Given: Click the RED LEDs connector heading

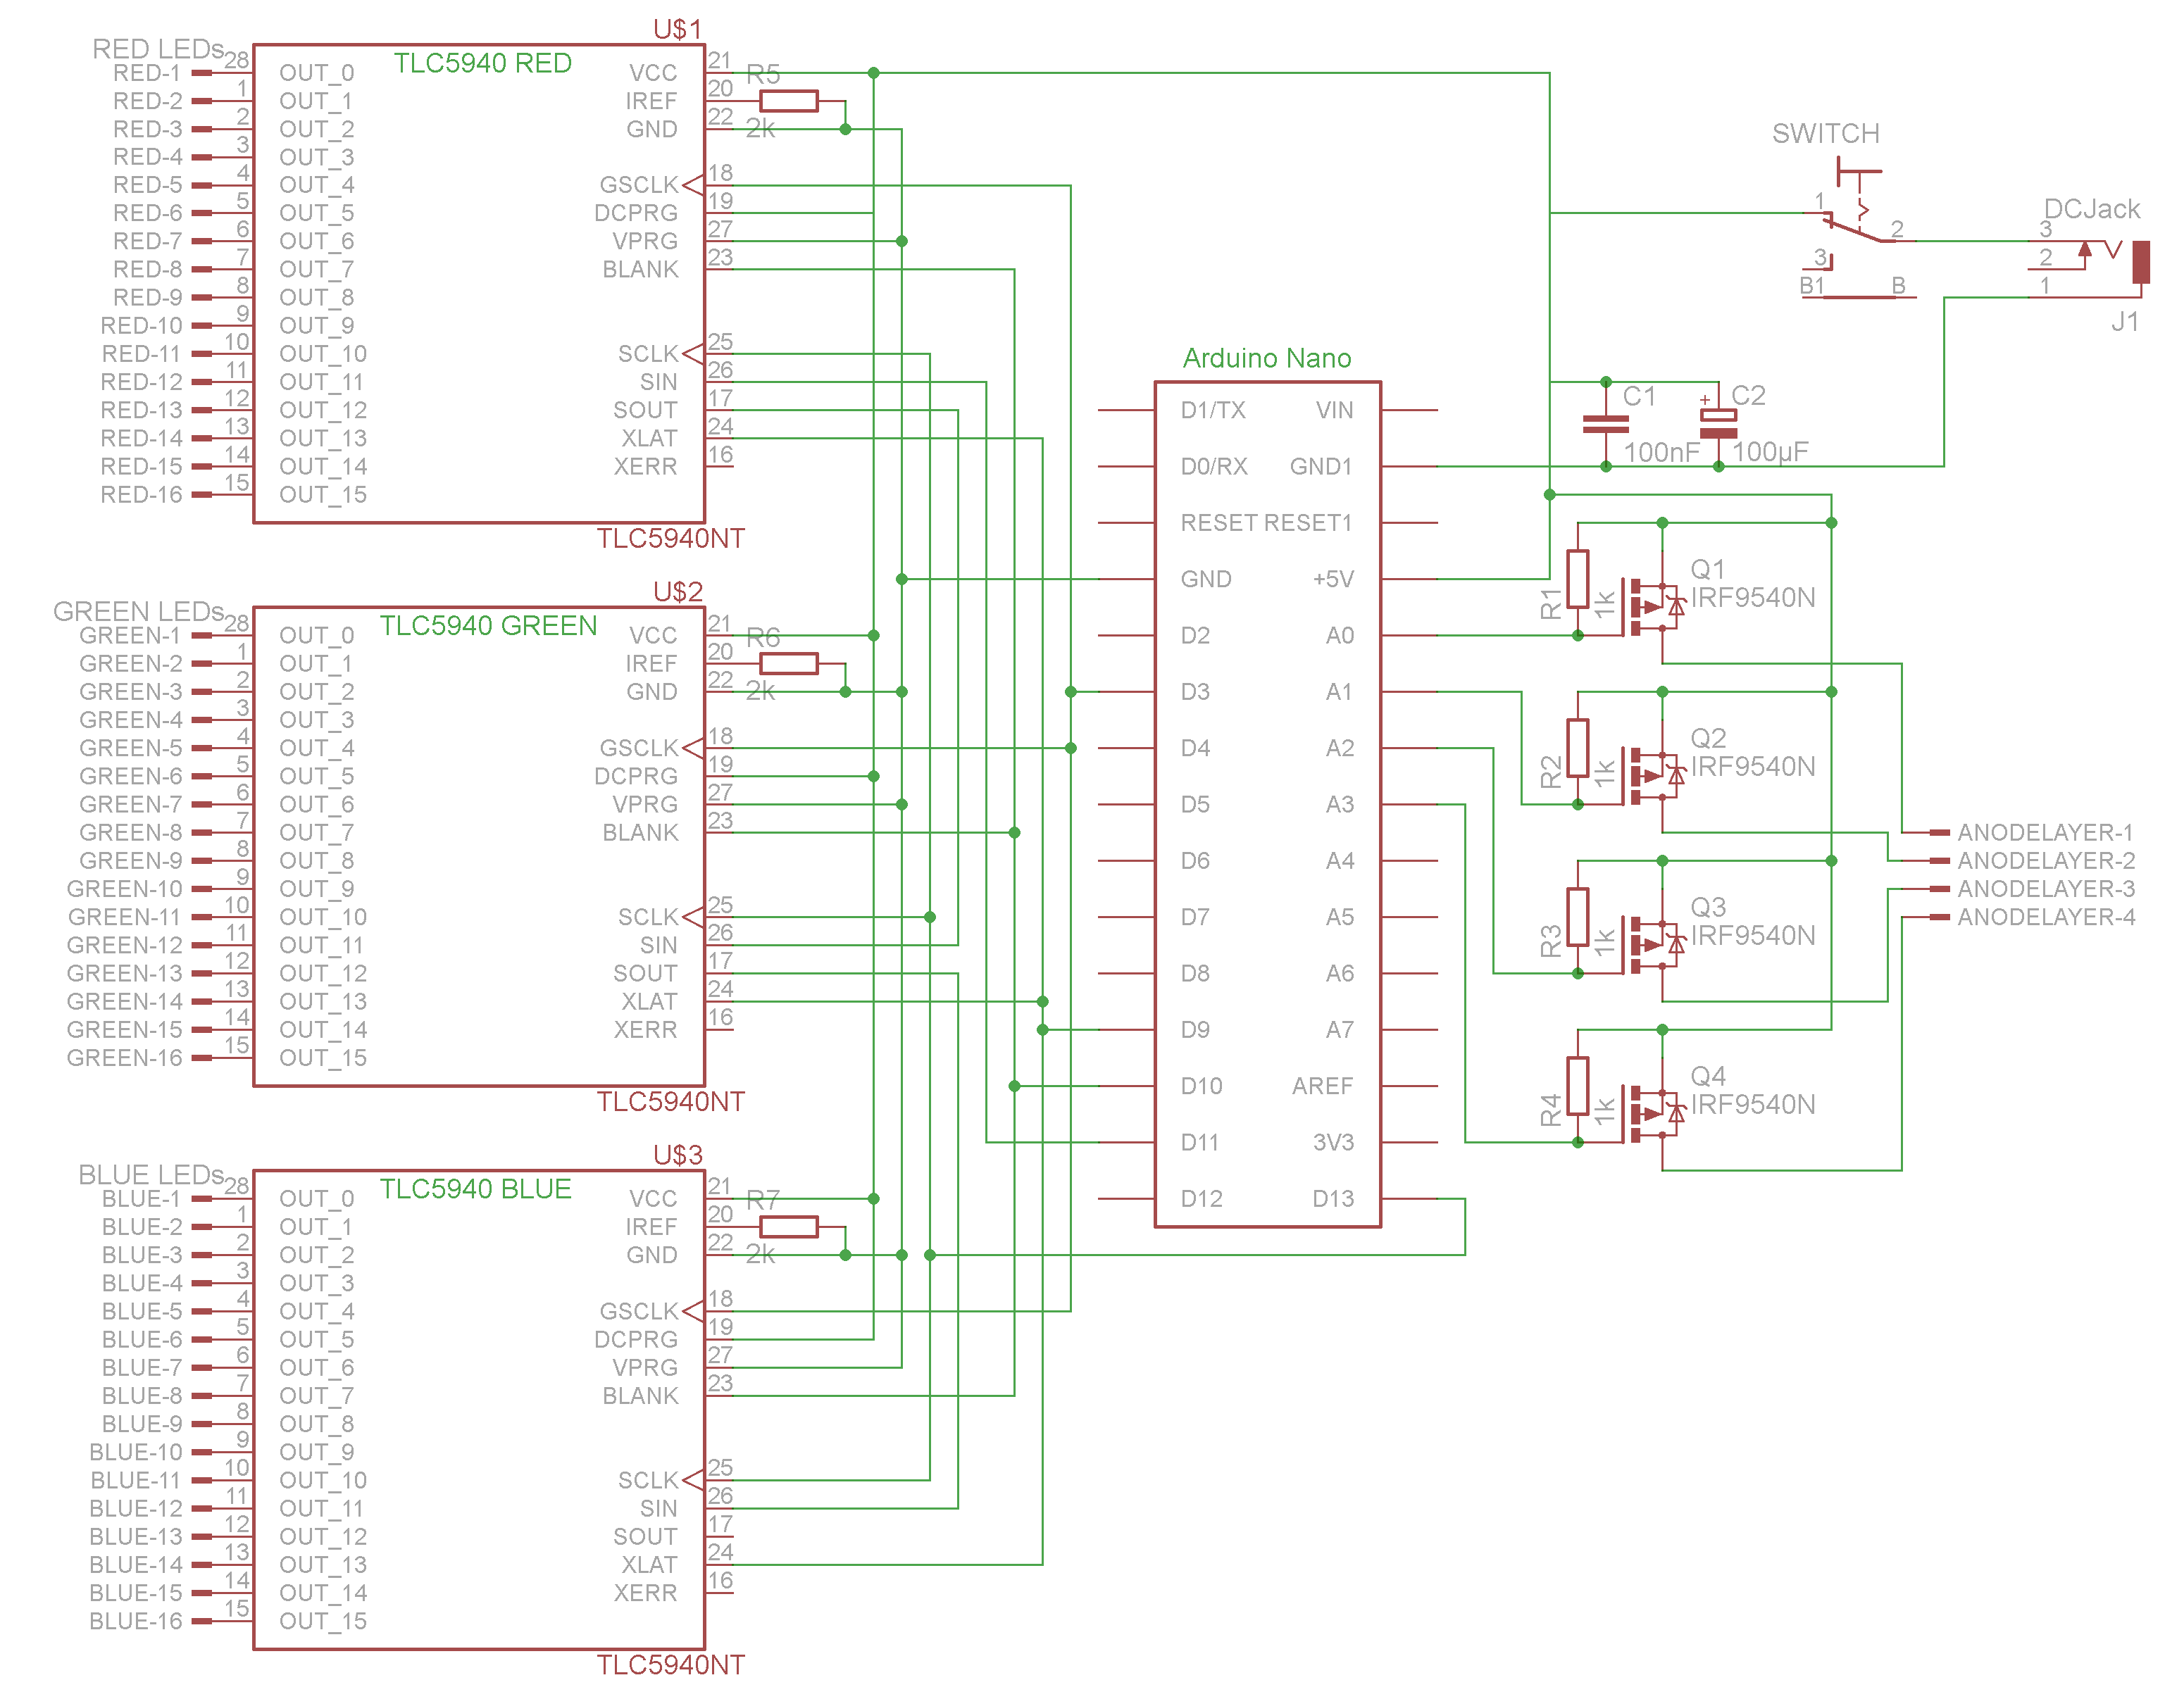Looking at the screenshot, I should (x=158, y=49).
